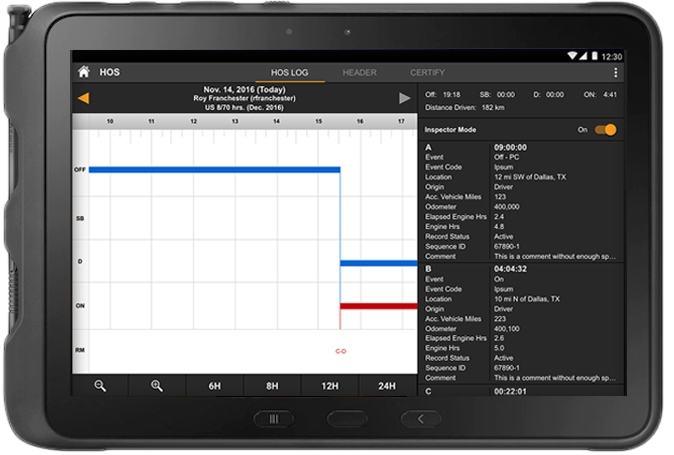This screenshot has width=674, height=455.
Task: Open event C at 00:22:01
Action: click(x=521, y=391)
